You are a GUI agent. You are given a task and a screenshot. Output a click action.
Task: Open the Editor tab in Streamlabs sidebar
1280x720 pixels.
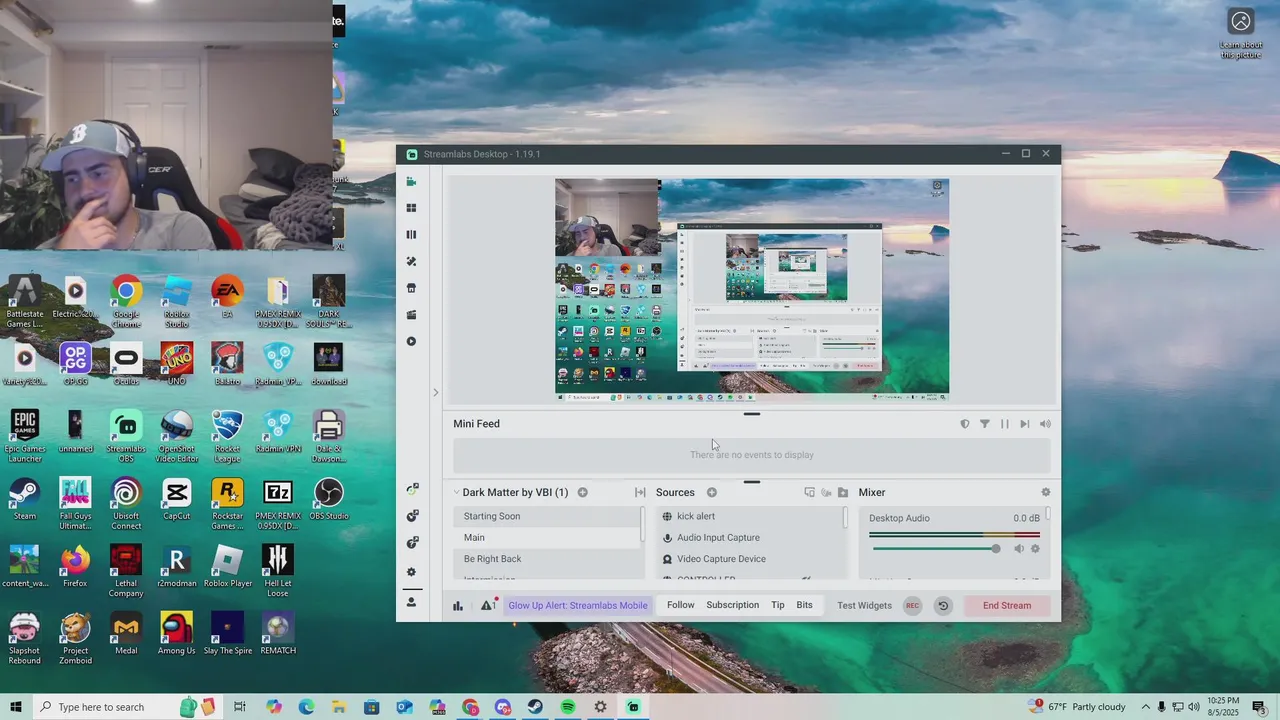click(411, 182)
